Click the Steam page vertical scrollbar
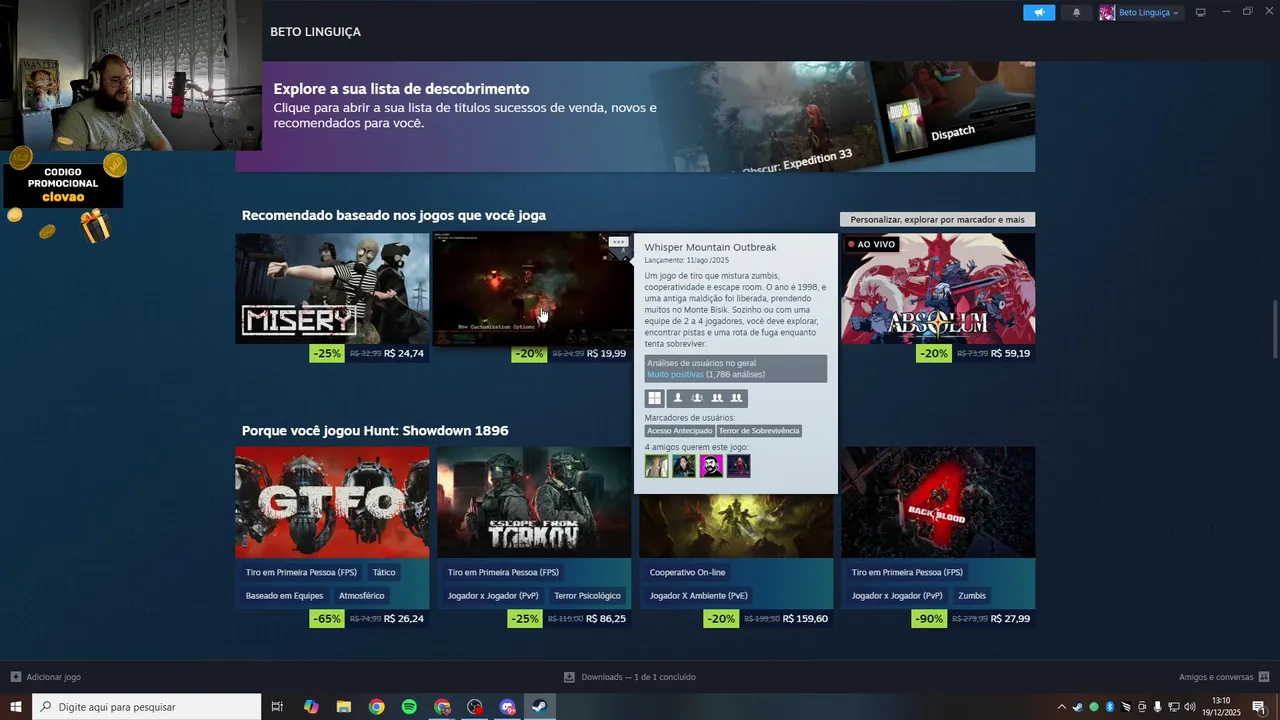This screenshot has height=720, width=1280. pyautogui.click(x=1274, y=330)
